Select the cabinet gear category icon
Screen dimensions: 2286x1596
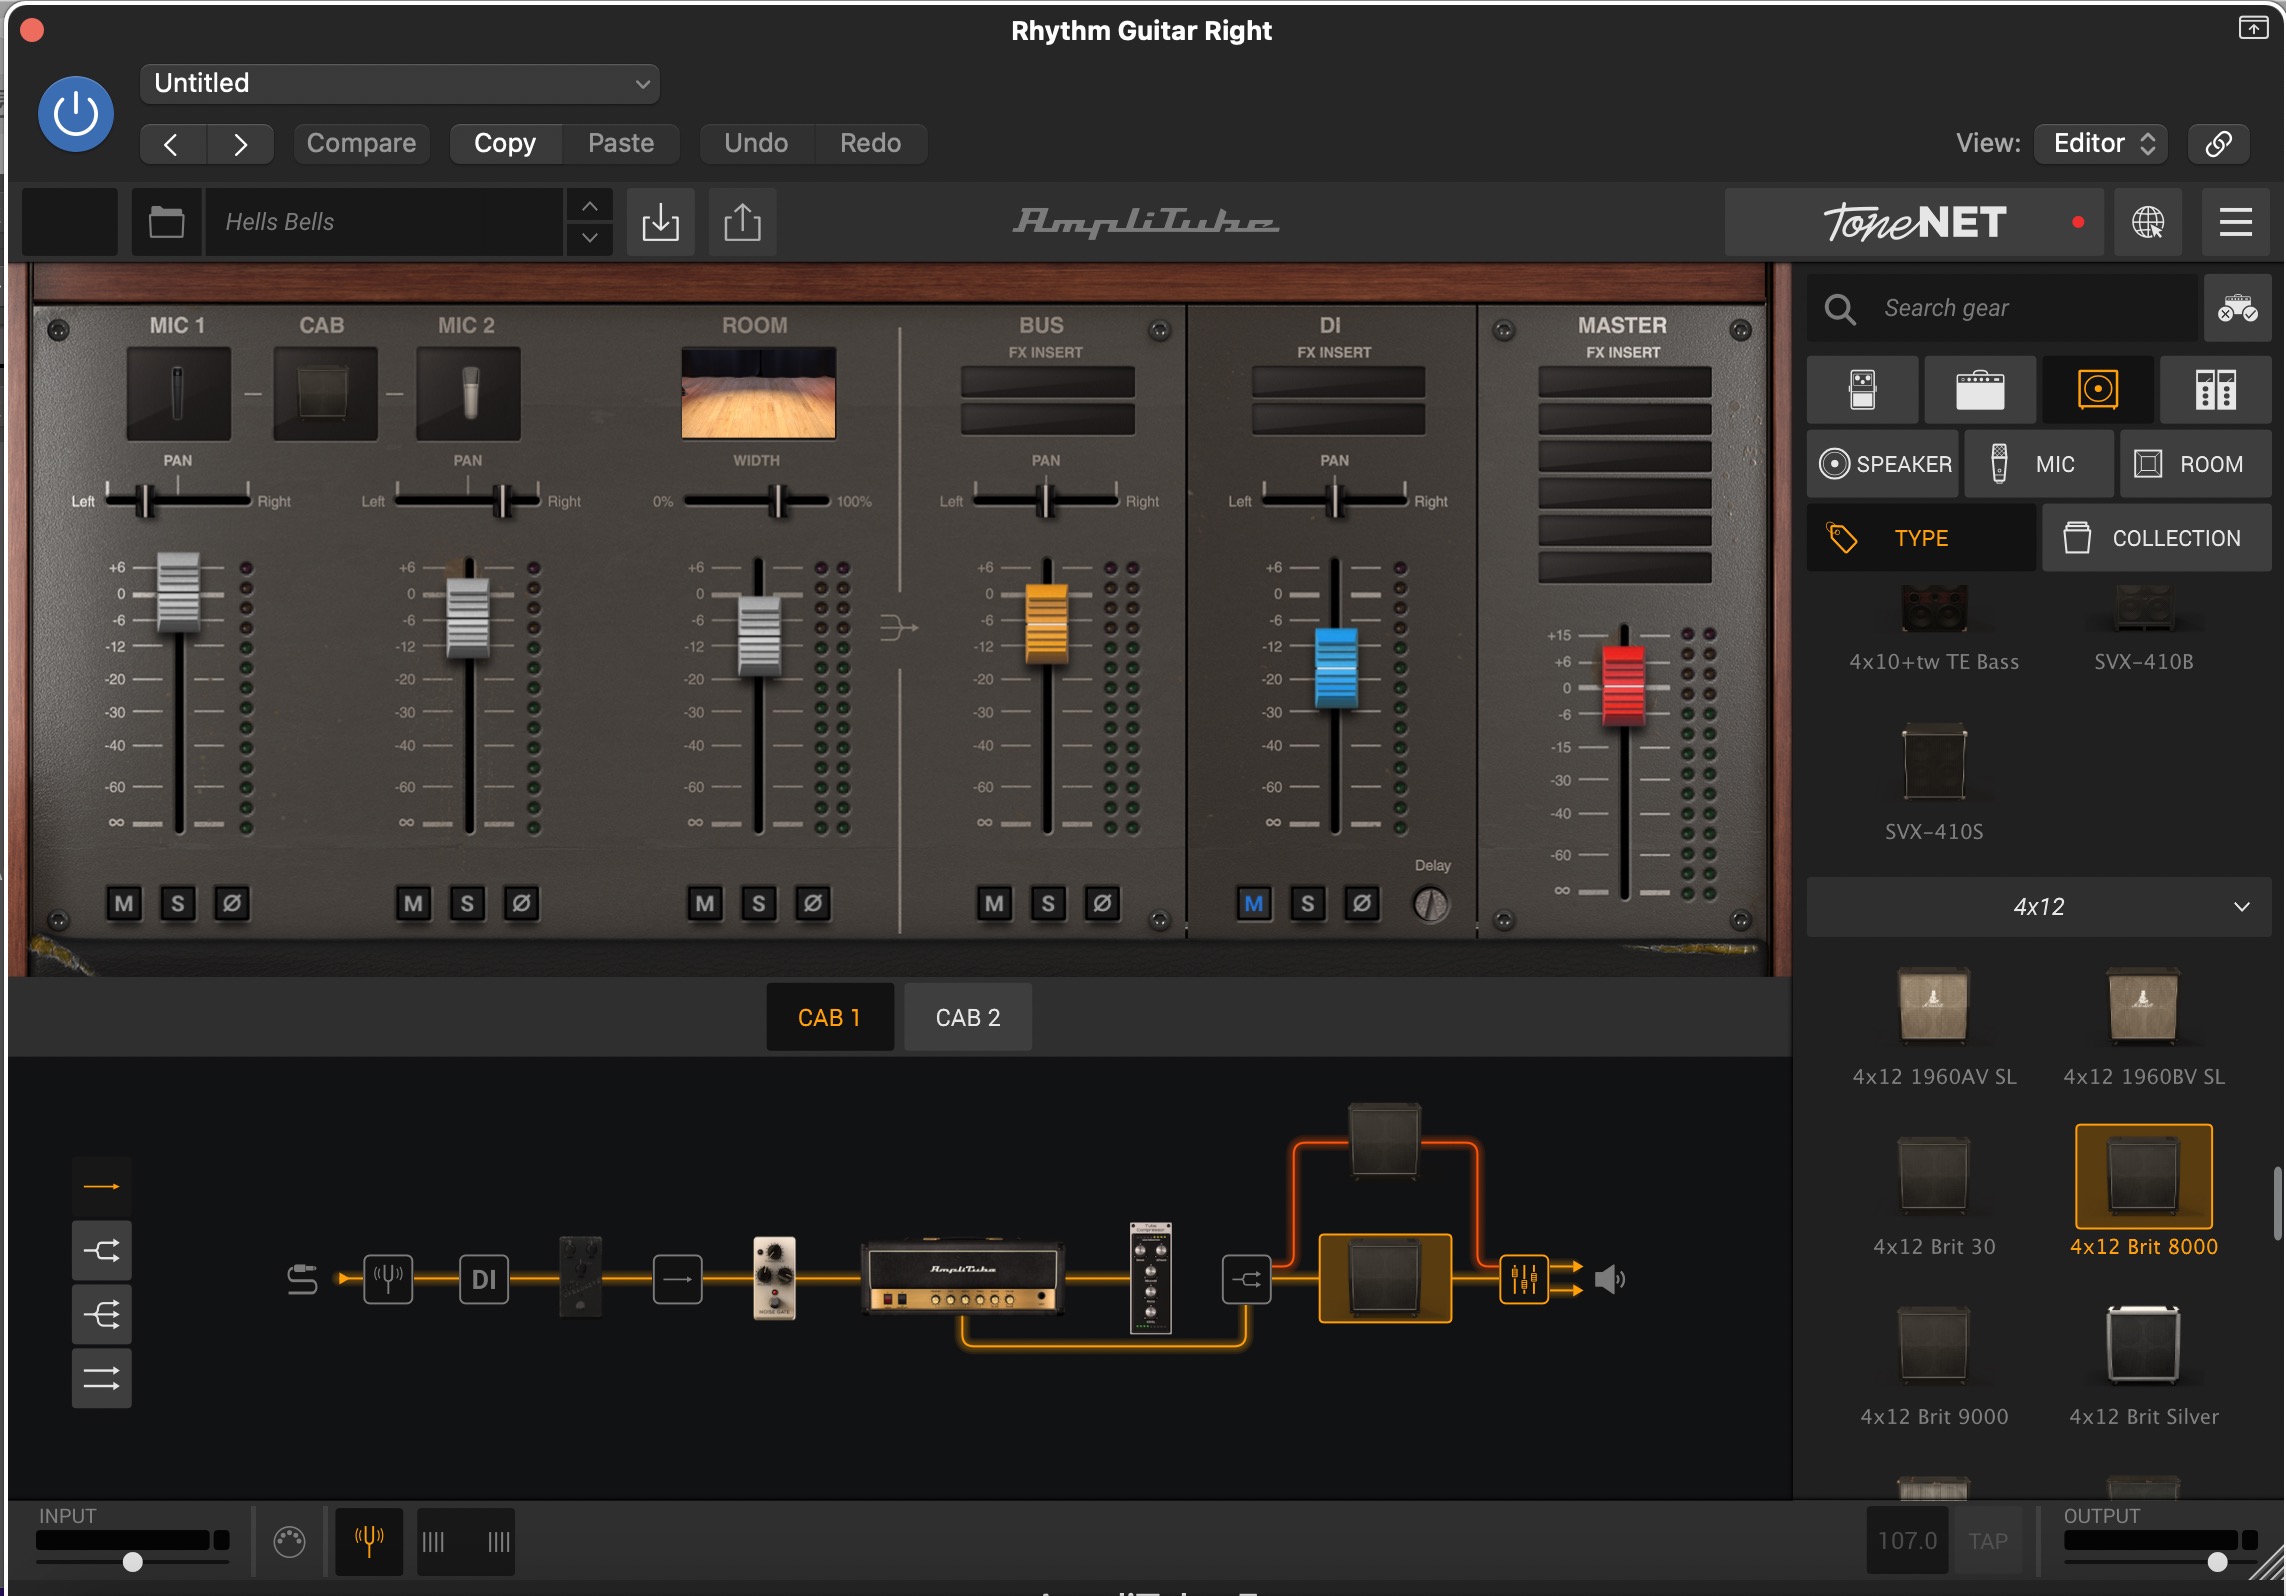(2098, 390)
